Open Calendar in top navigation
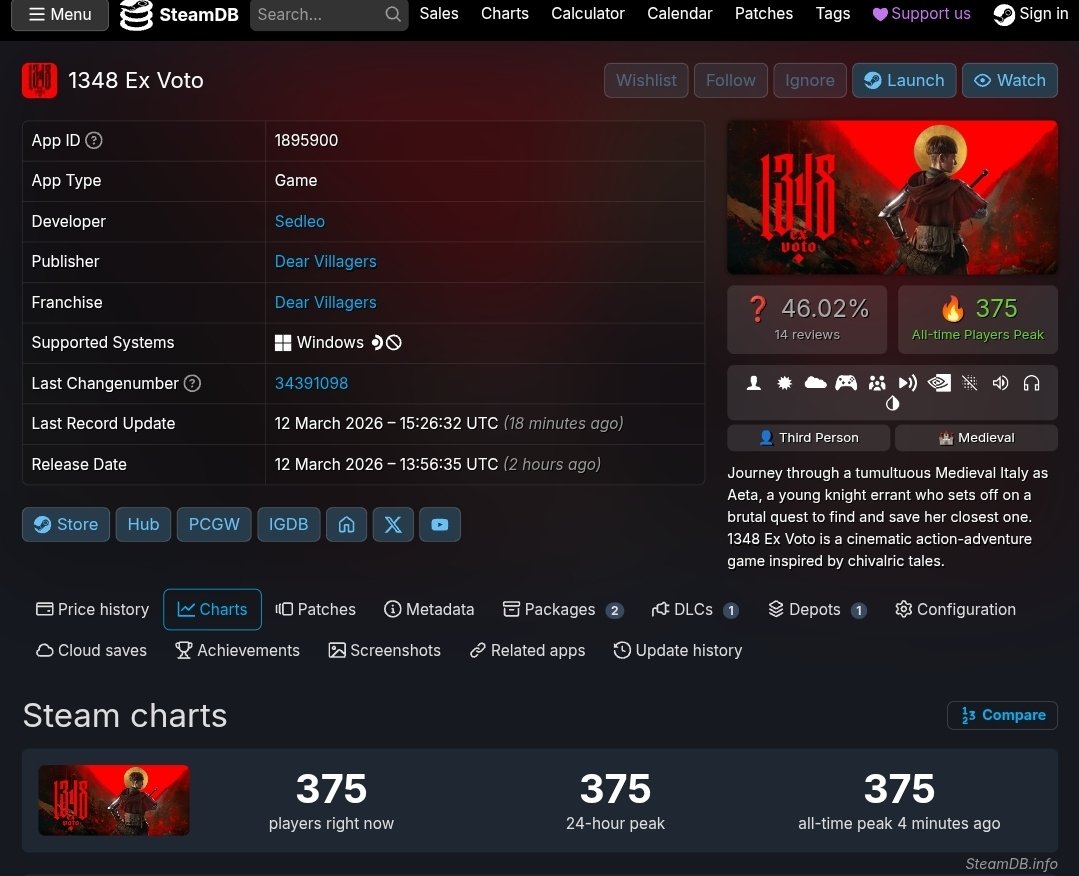This screenshot has height=876, width=1079. (680, 14)
